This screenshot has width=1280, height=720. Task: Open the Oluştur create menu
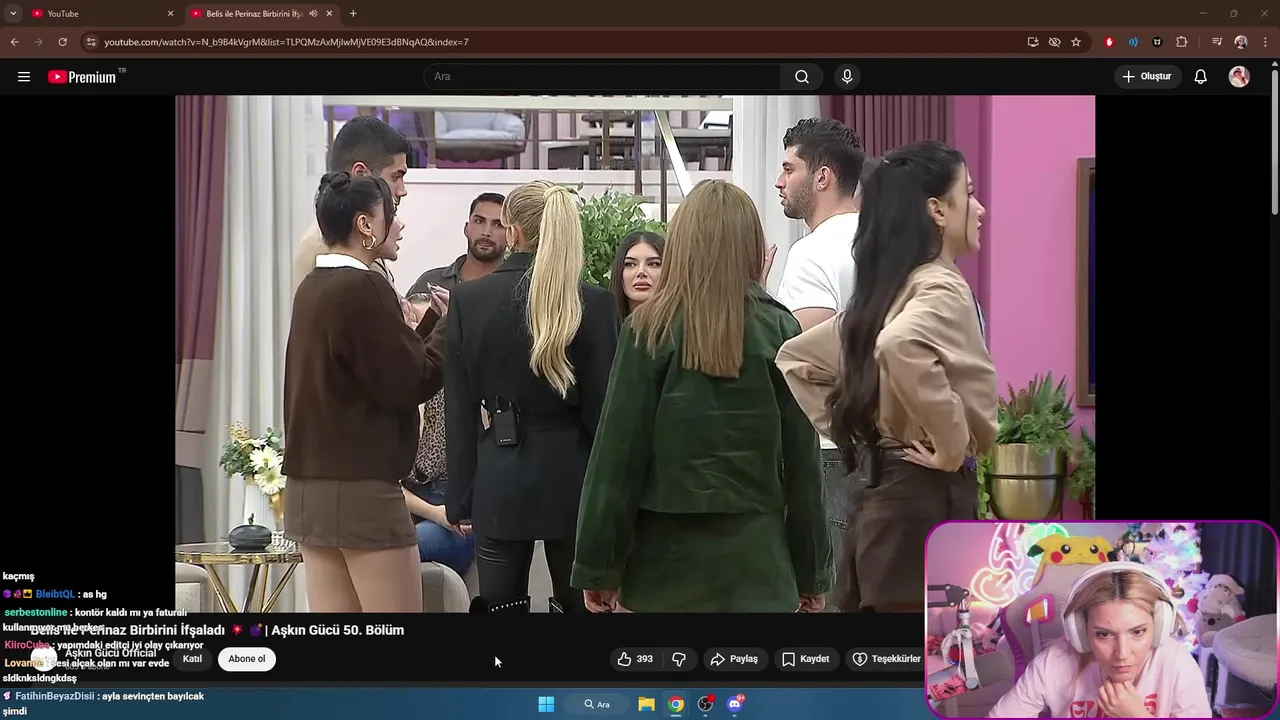[1147, 76]
